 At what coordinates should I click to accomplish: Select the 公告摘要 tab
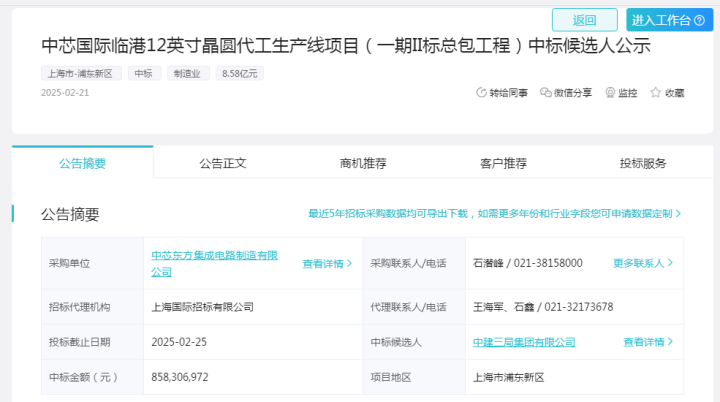click(x=83, y=163)
